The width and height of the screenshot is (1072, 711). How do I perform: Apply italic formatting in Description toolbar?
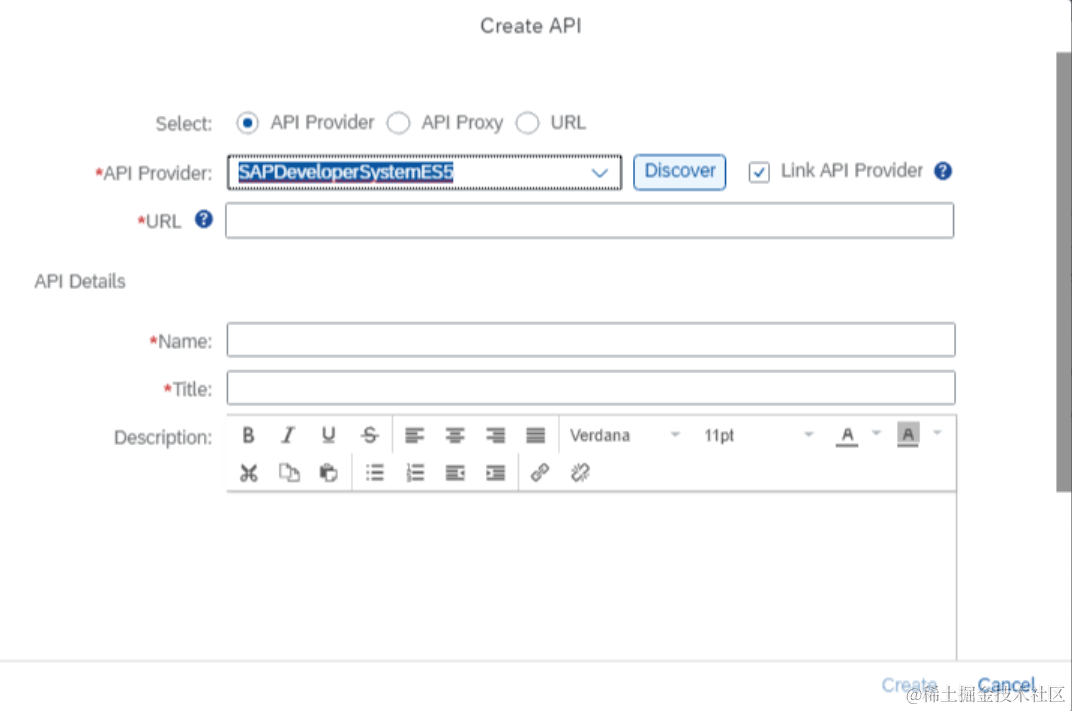pyautogui.click(x=289, y=435)
